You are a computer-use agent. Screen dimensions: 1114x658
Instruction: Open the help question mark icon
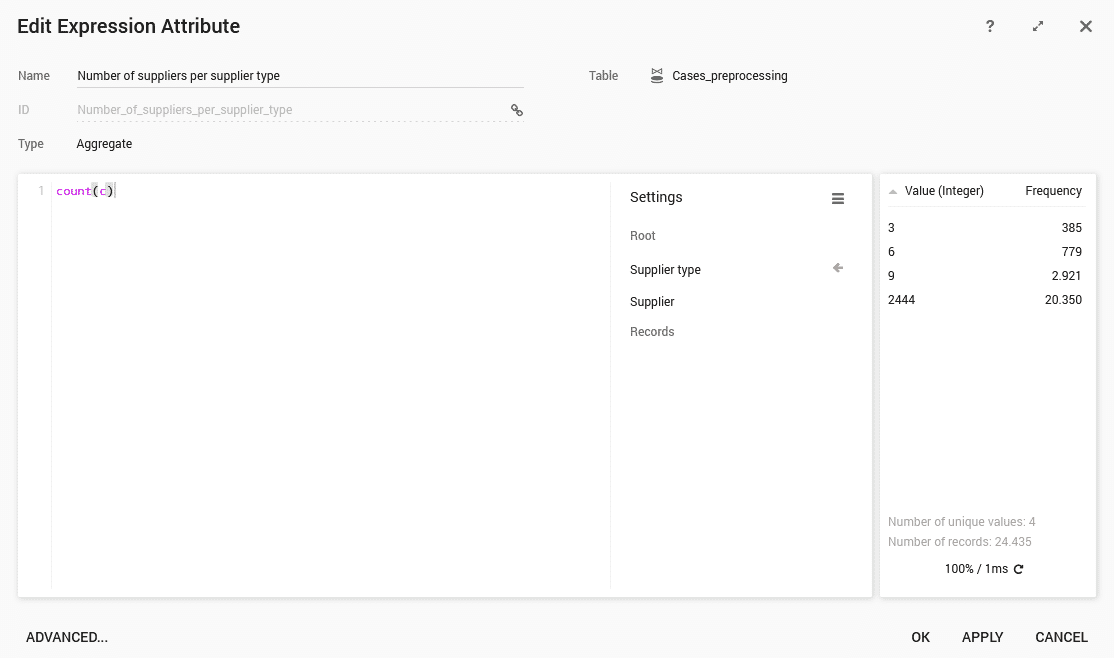click(990, 27)
